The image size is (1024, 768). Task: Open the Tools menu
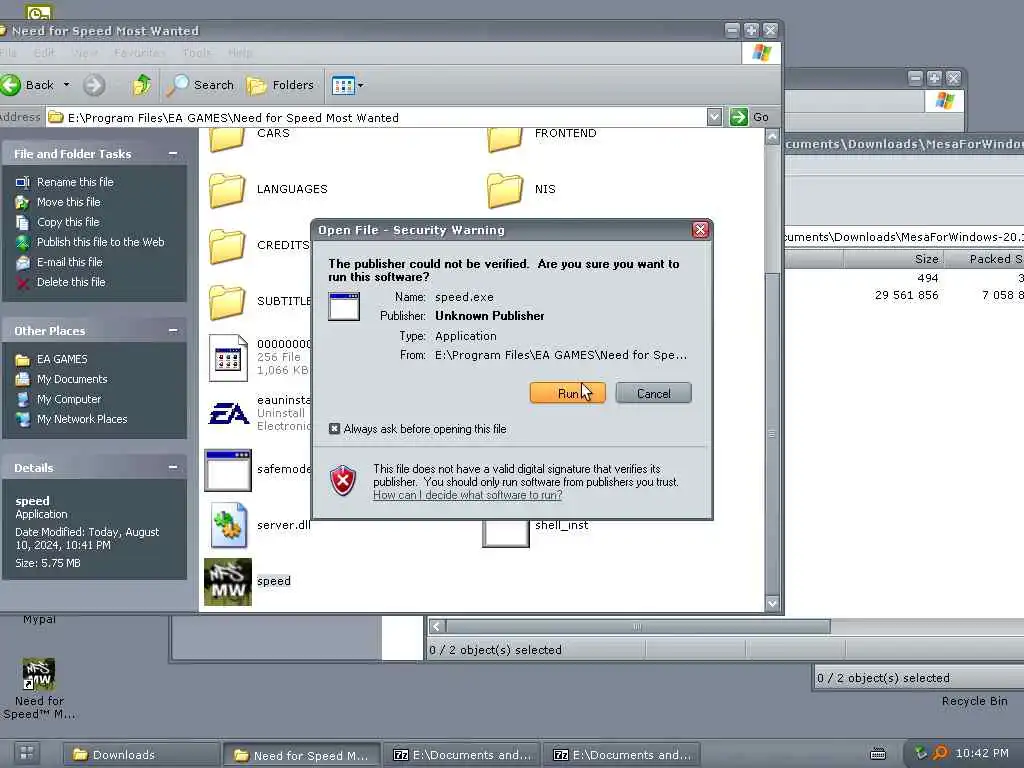[197, 53]
